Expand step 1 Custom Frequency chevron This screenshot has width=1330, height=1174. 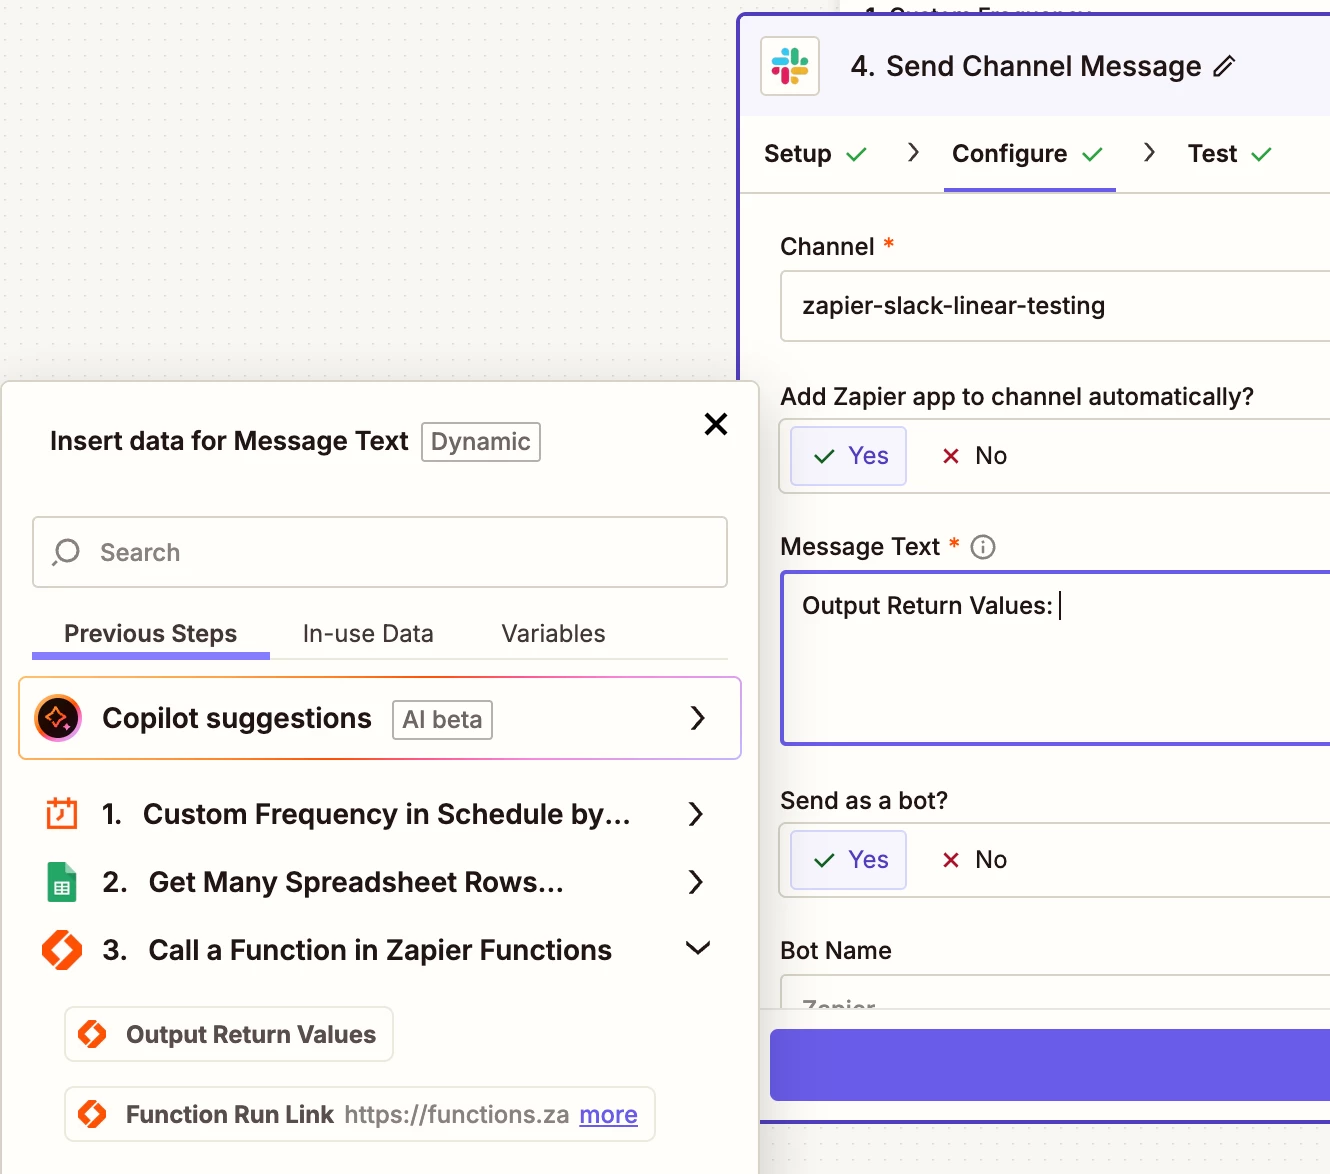coord(697,814)
